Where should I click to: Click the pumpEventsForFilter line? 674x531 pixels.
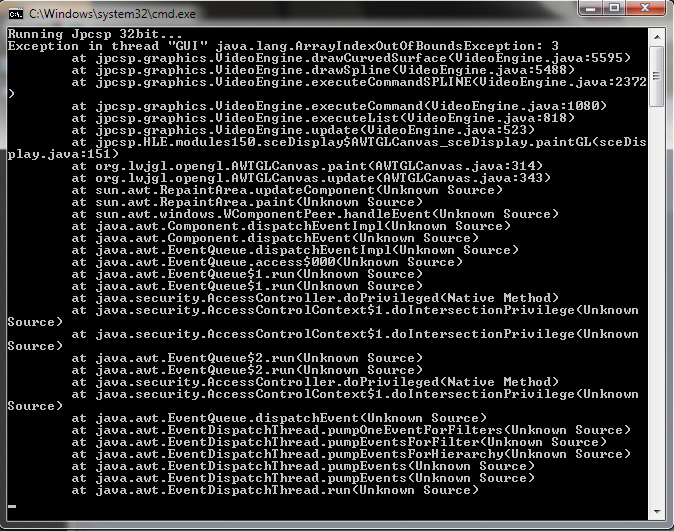339,442
